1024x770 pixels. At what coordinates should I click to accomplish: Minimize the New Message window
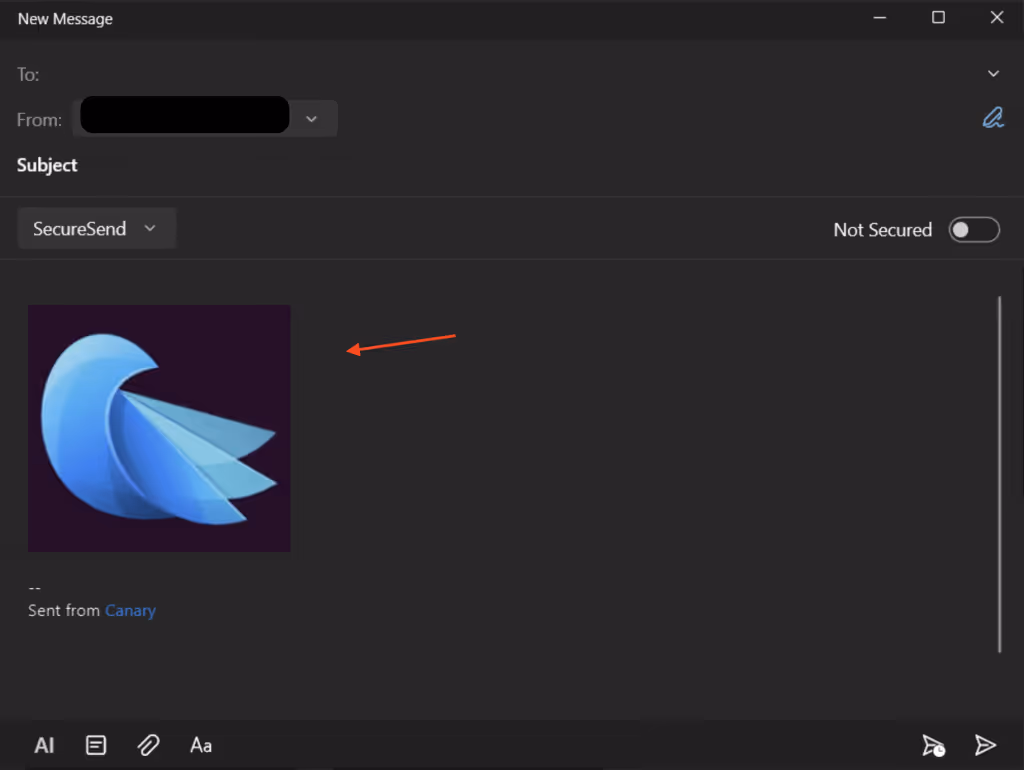click(880, 18)
